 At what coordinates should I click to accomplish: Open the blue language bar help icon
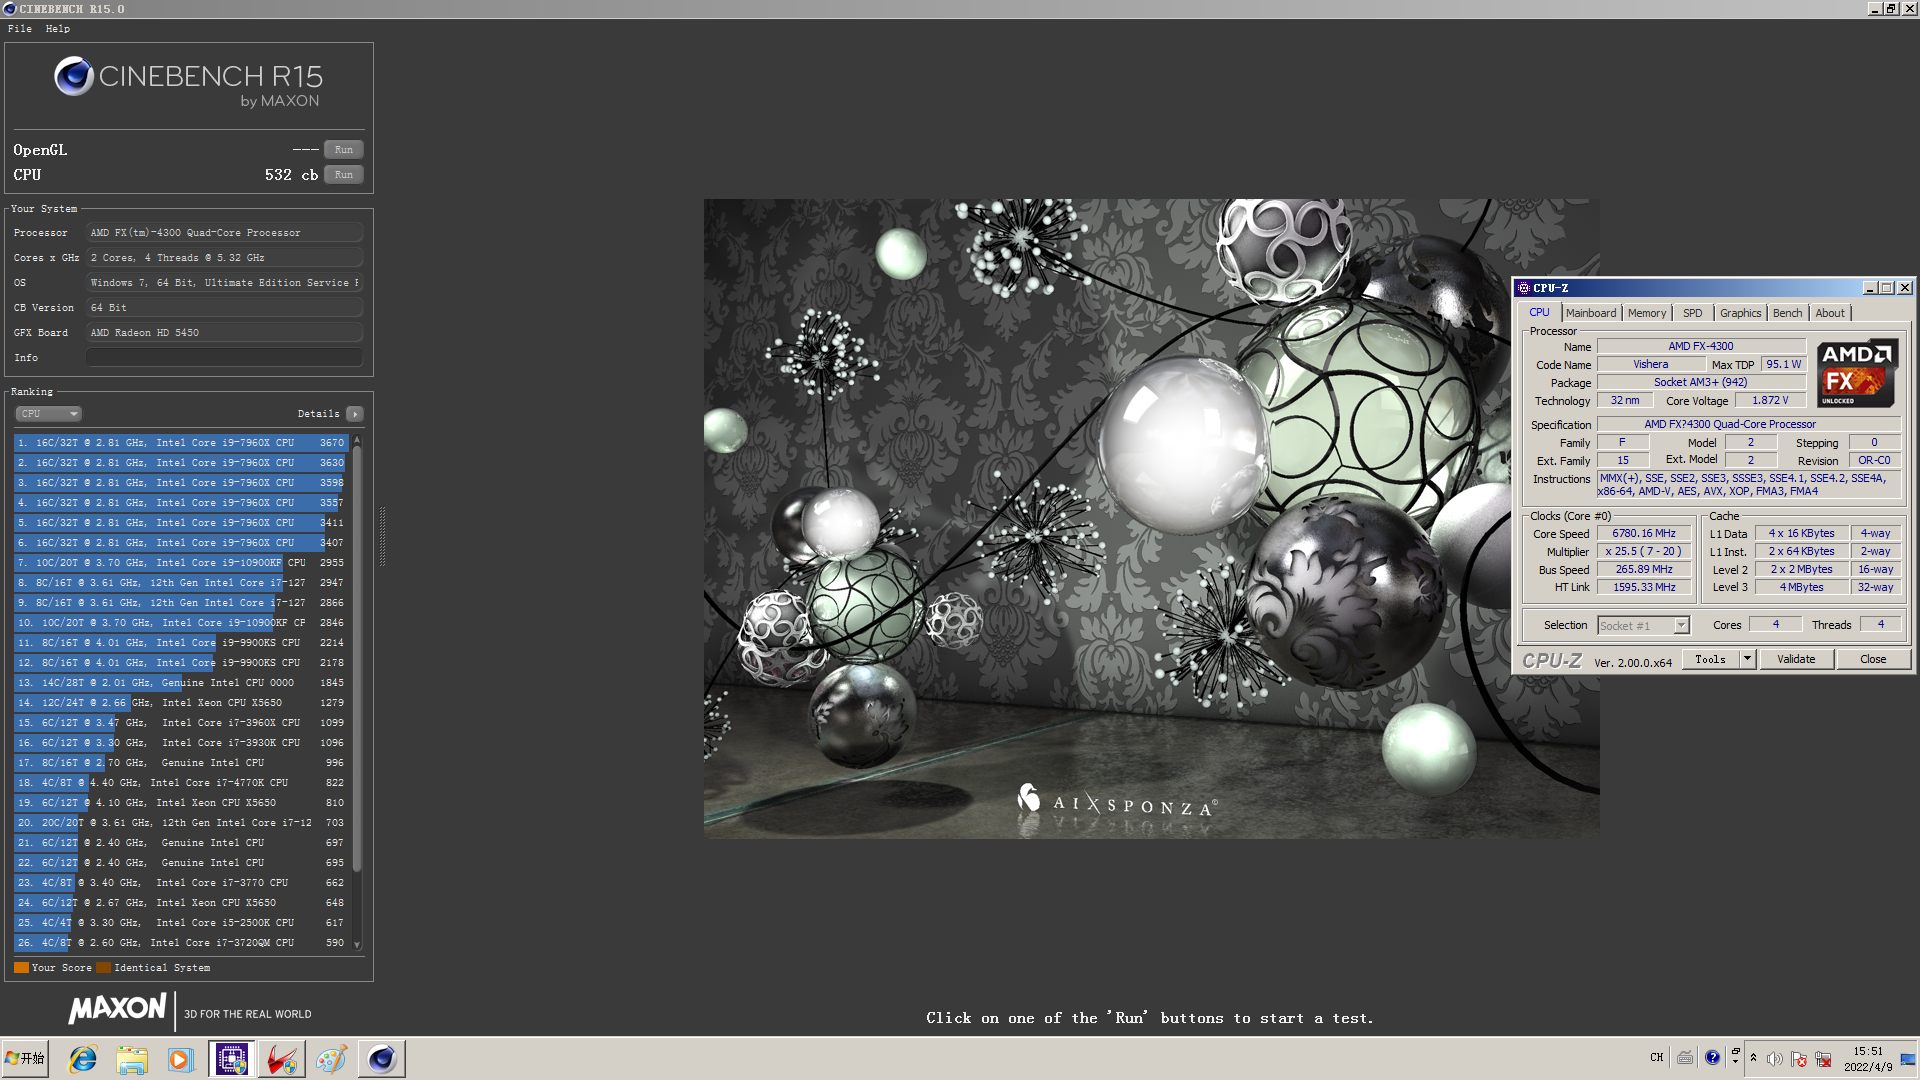[x=1713, y=1058]
